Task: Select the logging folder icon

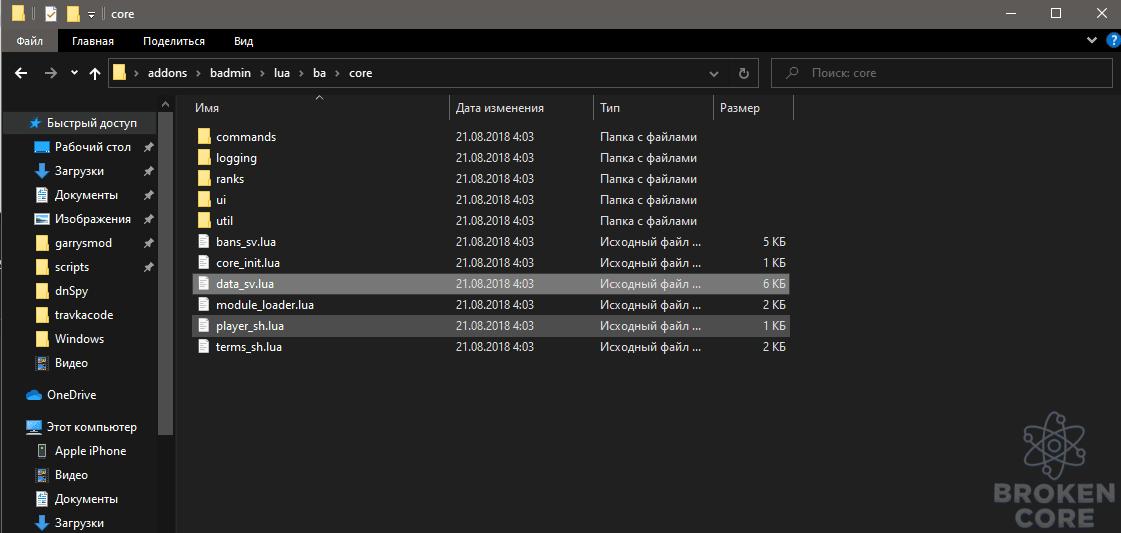Action: [x=204, y=158]
